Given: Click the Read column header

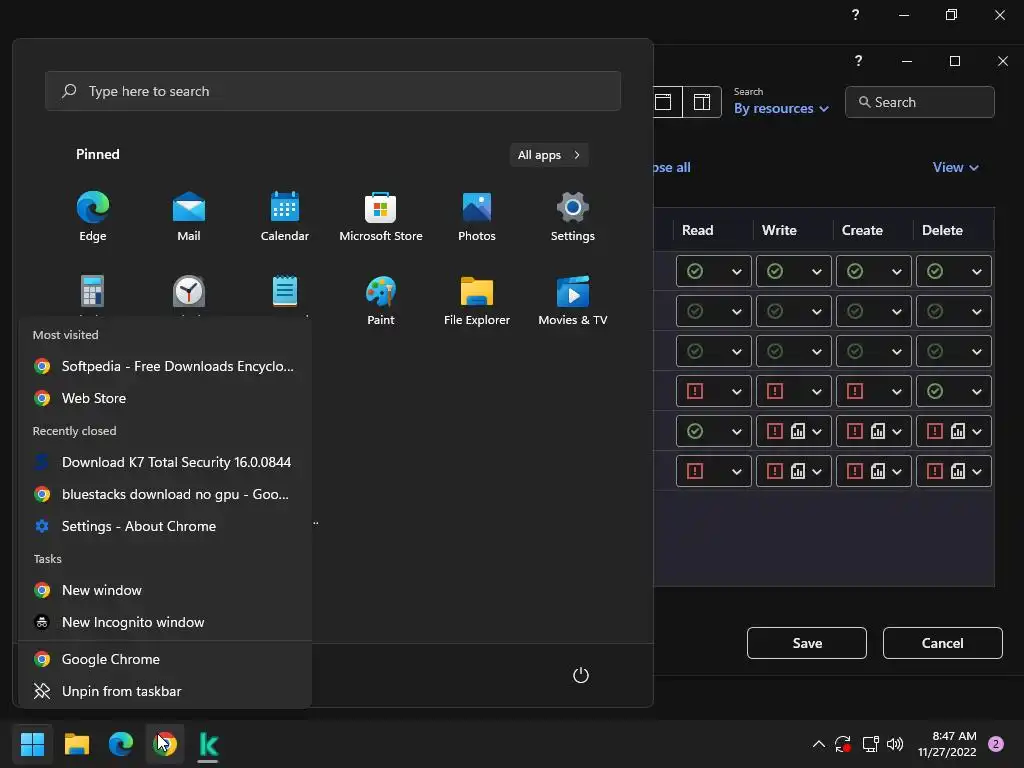Looking at the screenshot, I should tap(697, 230).
